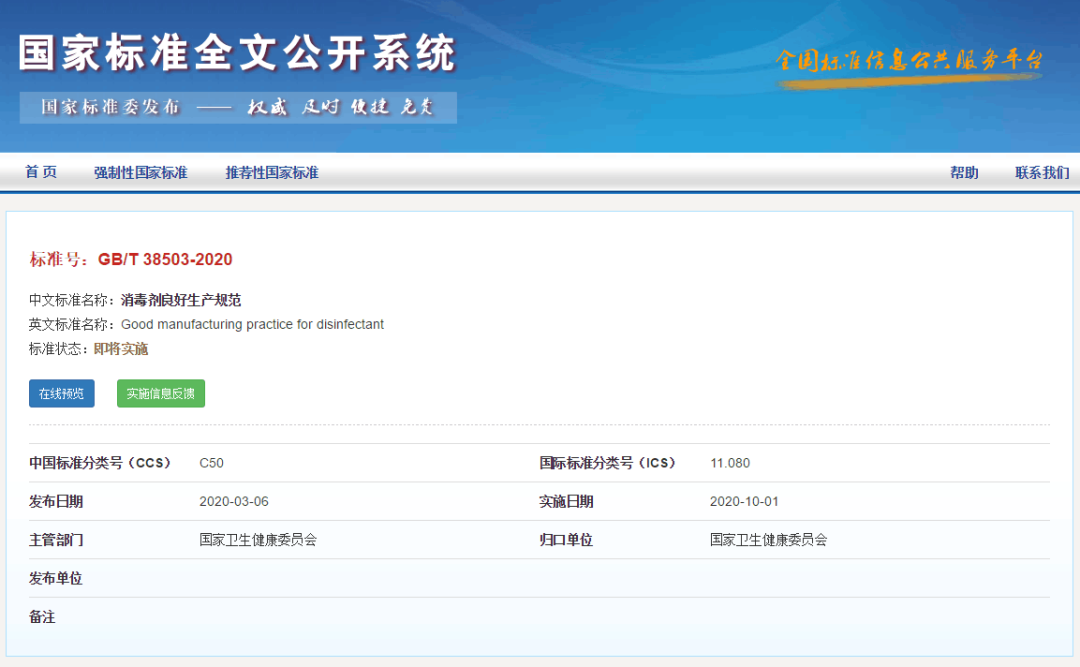Open the 推荐性国家标准 menu

coord(272,172)
